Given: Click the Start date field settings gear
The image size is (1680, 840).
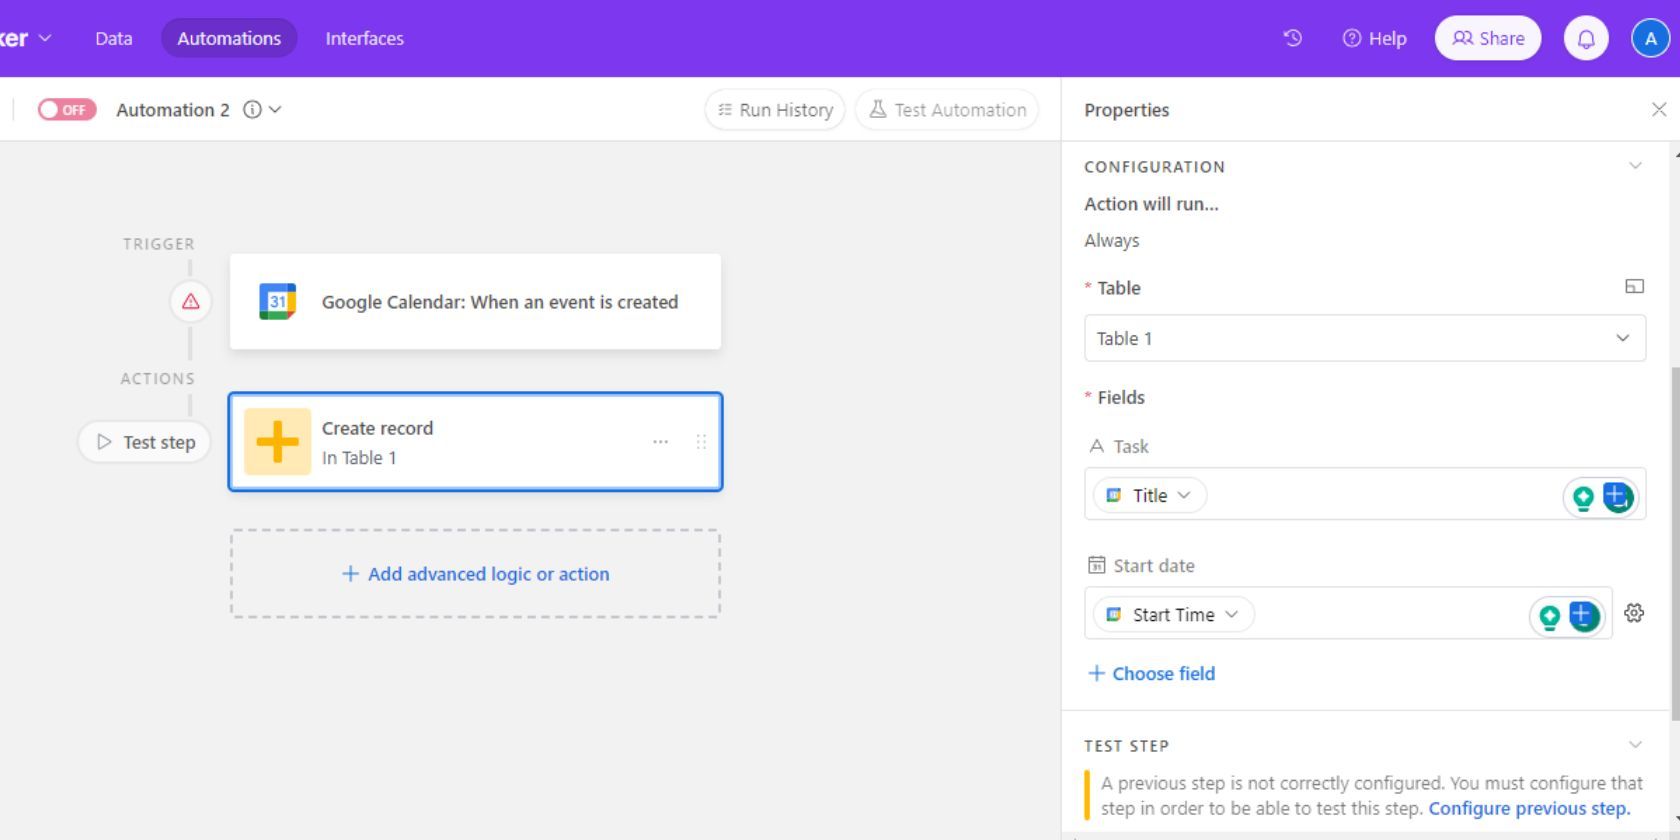Looking at the screenshot, I should [x=1634, y=613].
